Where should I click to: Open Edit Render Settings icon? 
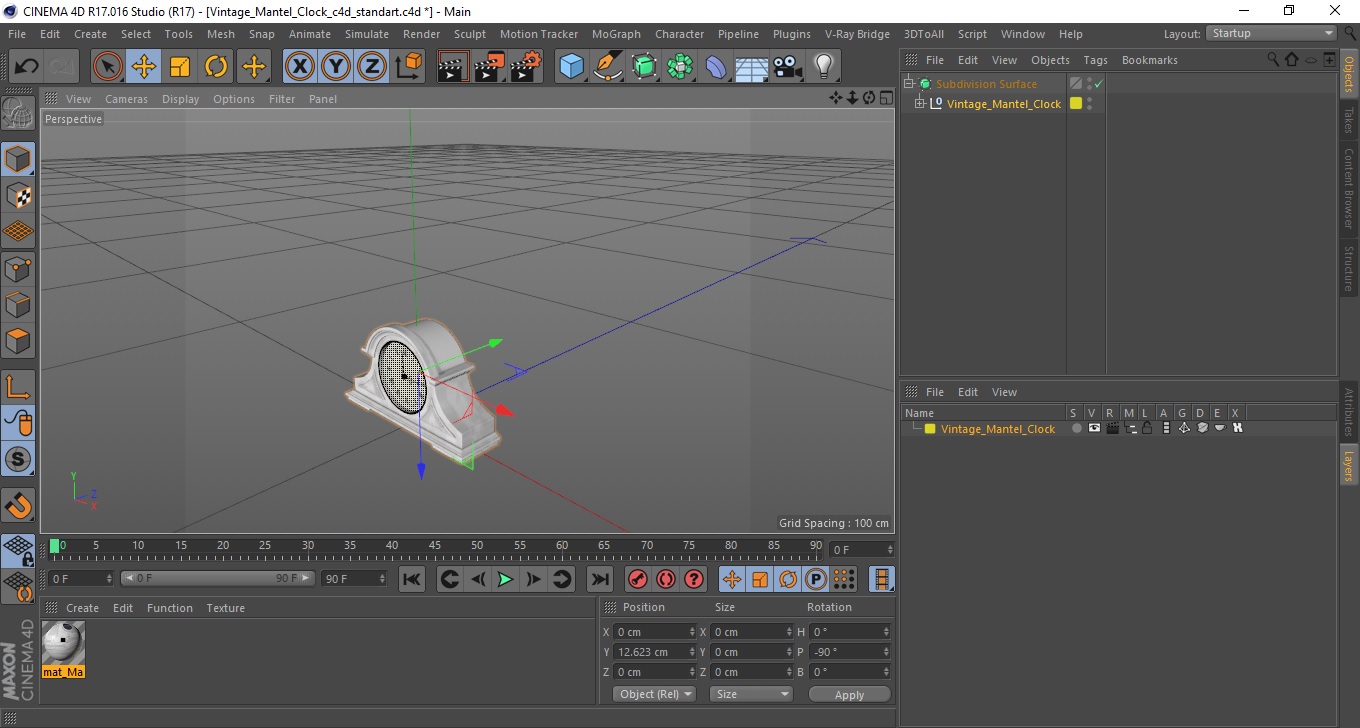pyautogui.click(x=525, y=67)
